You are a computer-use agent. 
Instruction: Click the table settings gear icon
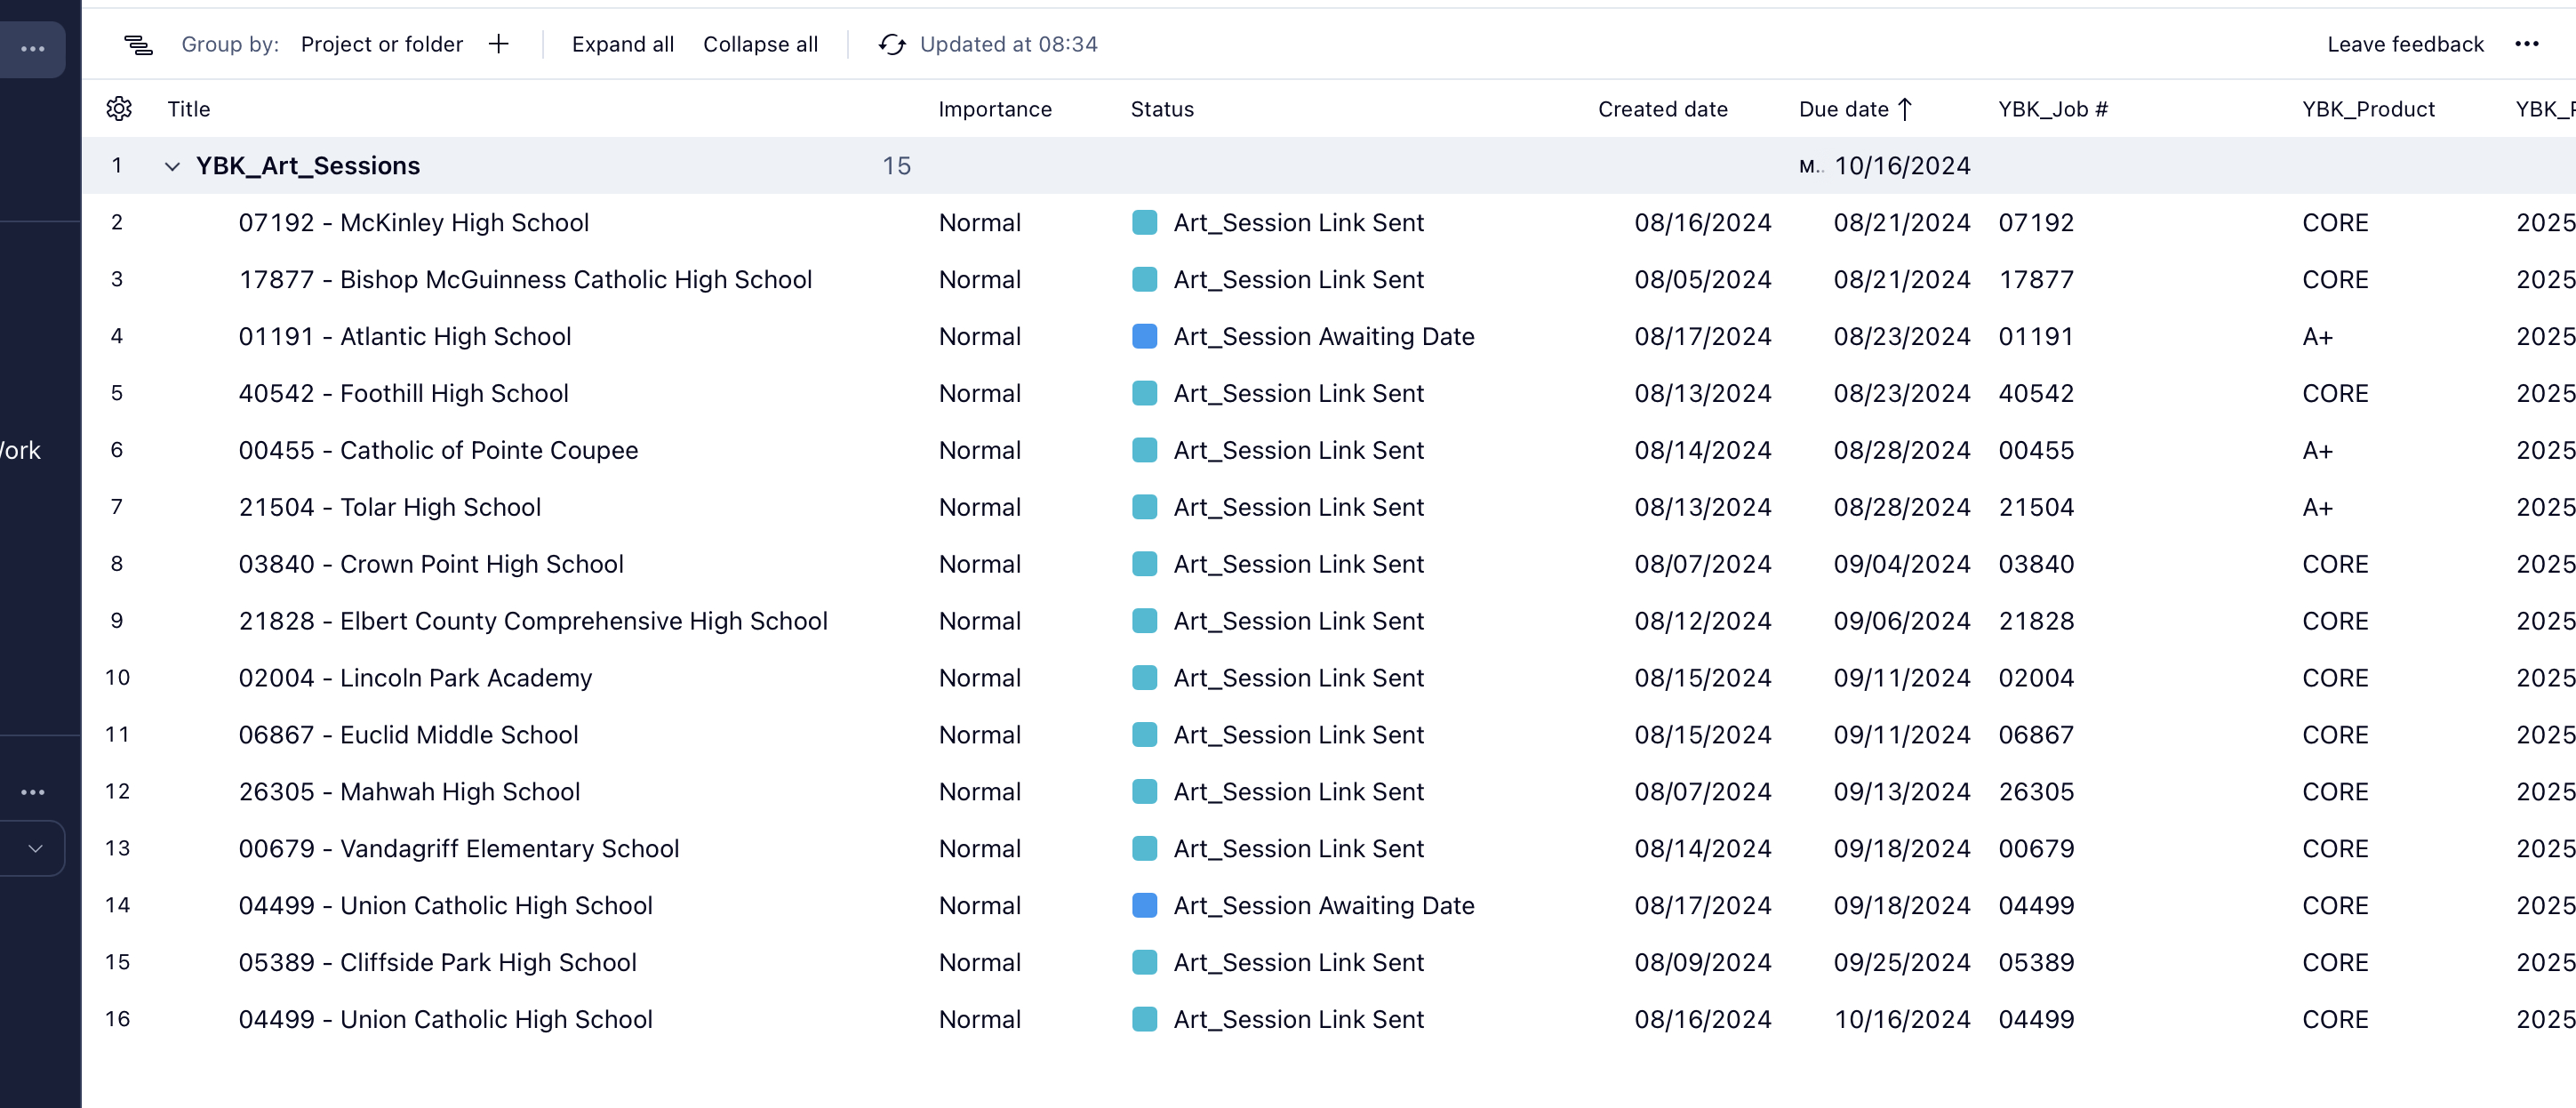tap(119, 109)
